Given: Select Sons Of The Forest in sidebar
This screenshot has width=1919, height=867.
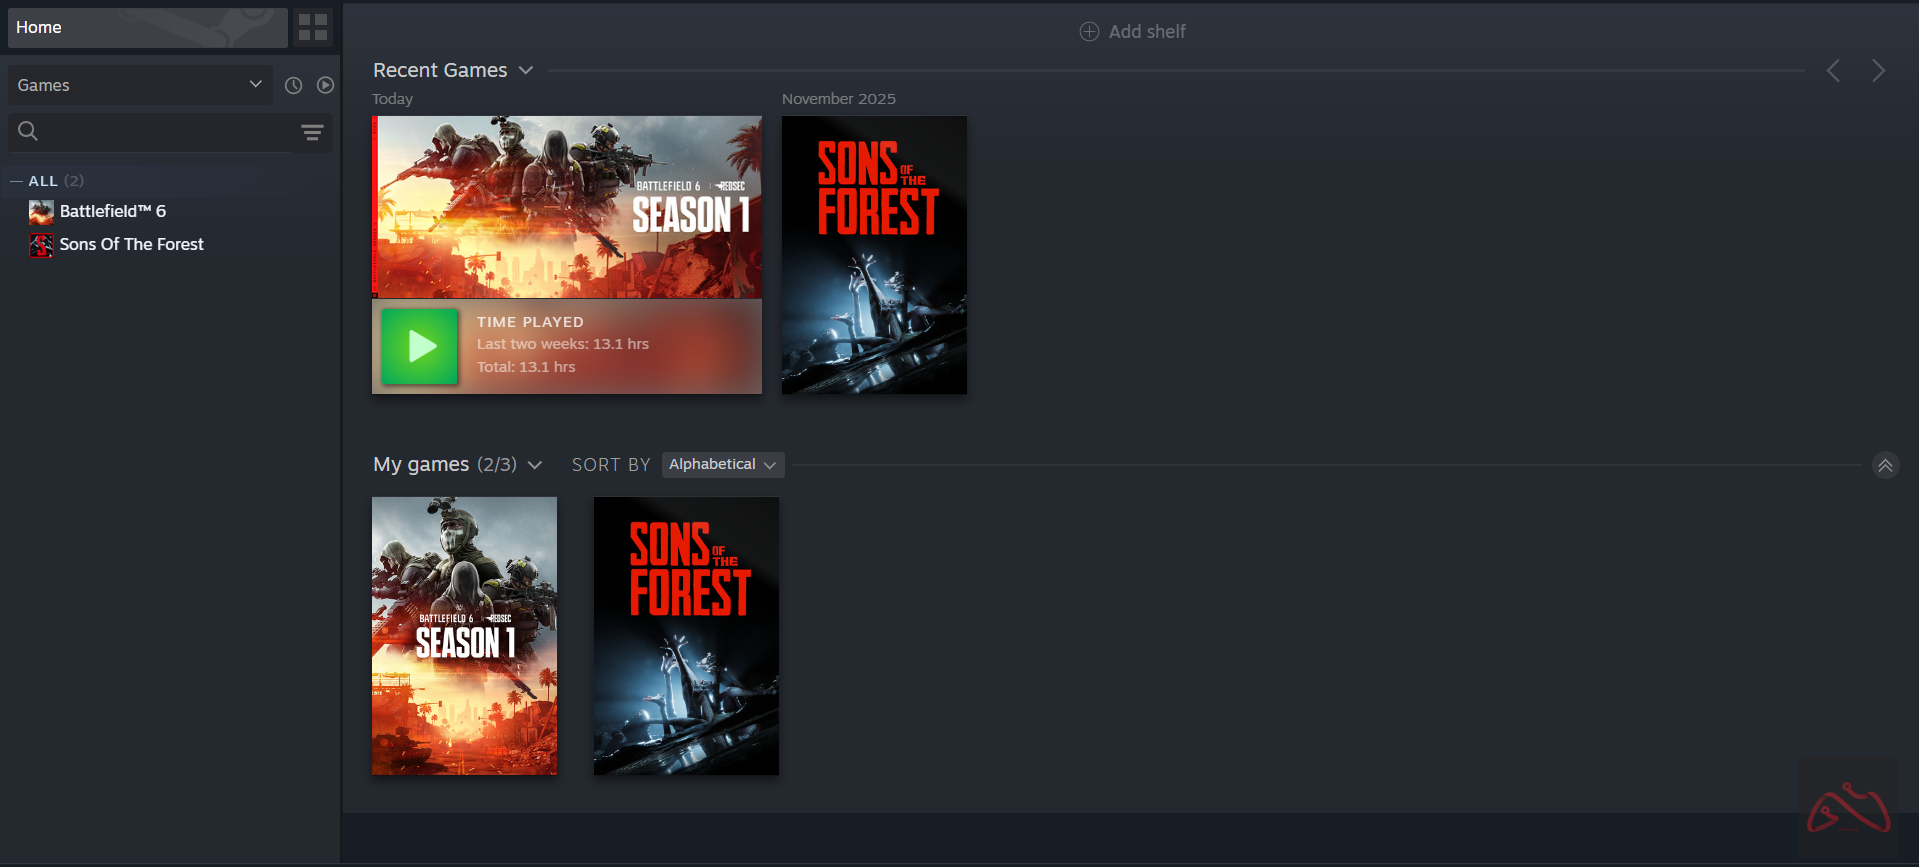Looking at the screenshot, I should pos(131,245).
